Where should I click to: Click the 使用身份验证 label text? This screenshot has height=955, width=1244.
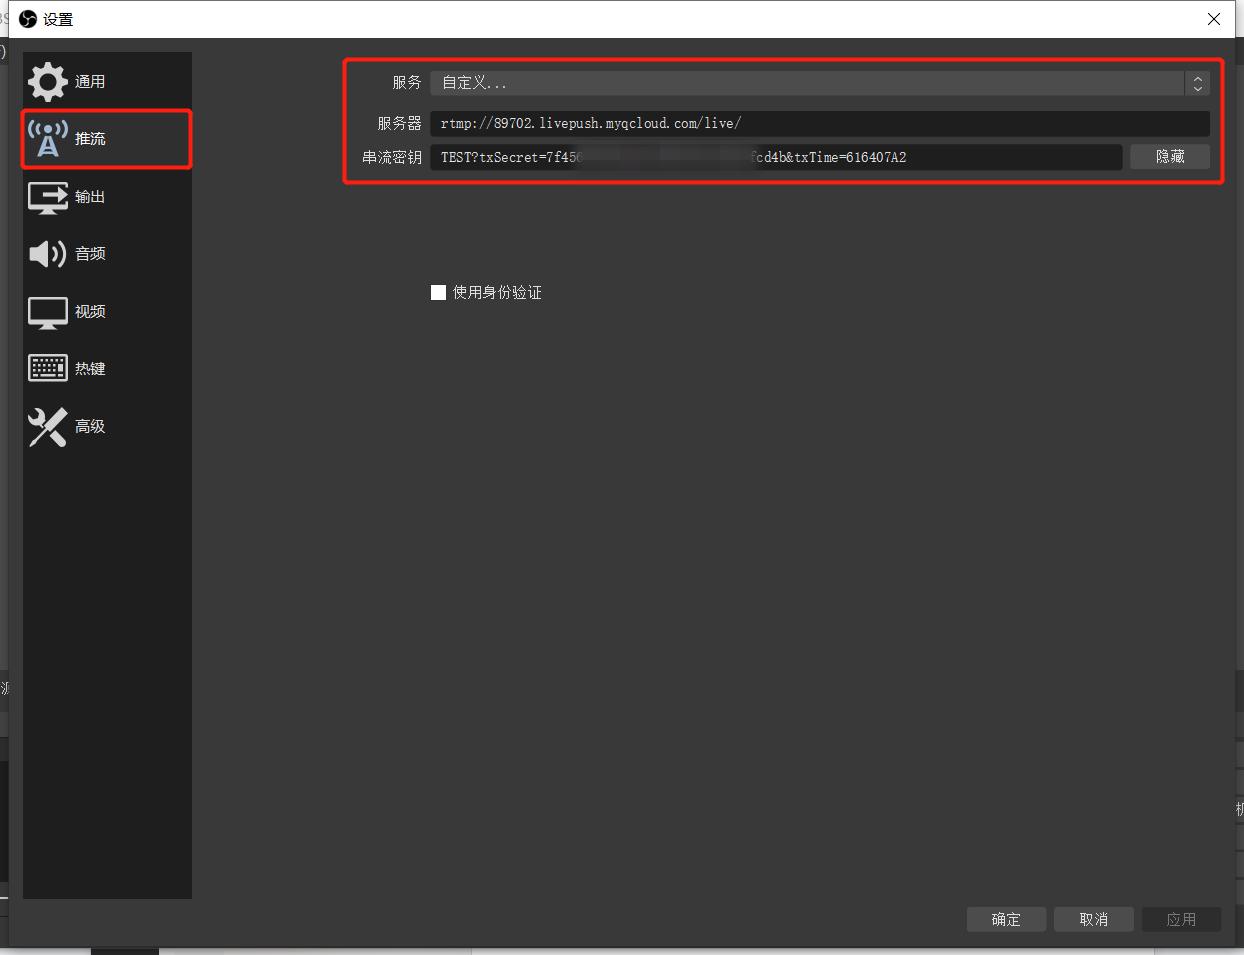tap(497, 292)
